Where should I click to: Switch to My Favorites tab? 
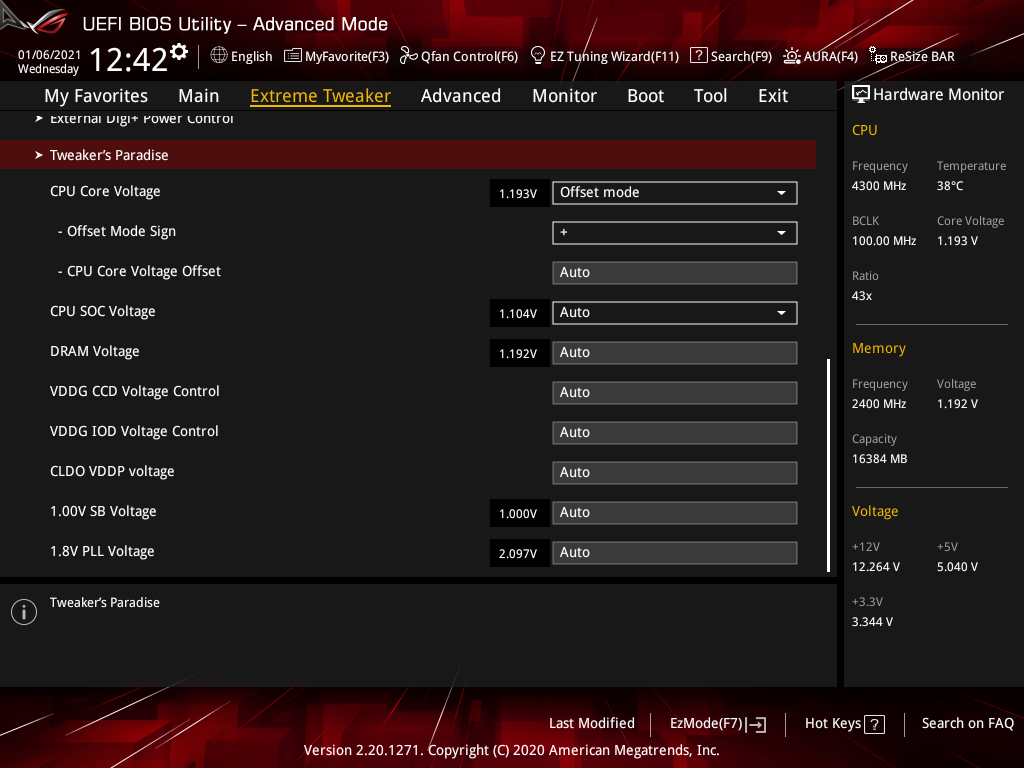pos(96,96)
